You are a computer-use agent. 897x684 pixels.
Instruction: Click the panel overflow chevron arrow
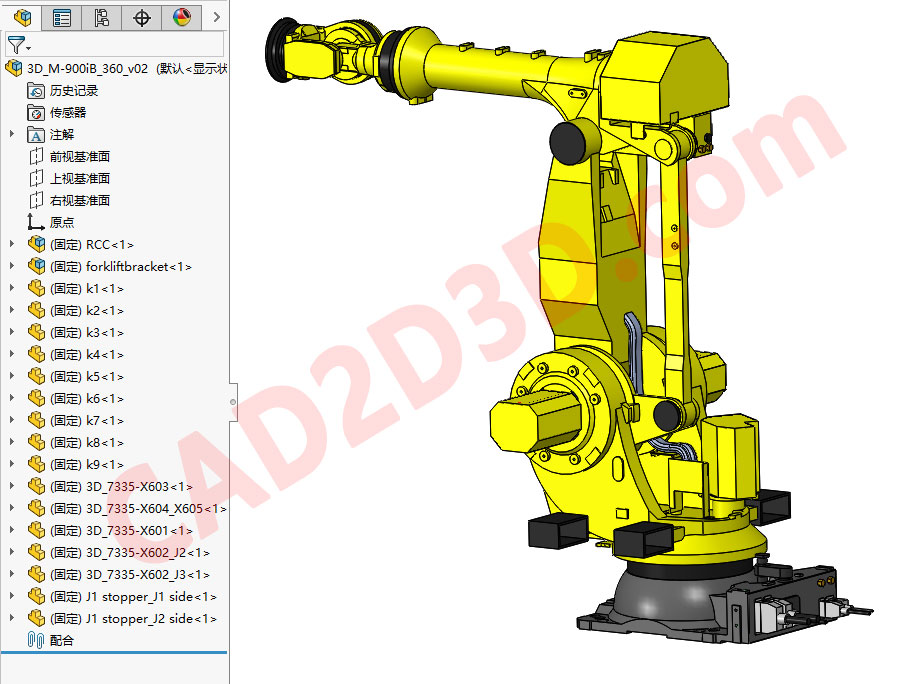click(216, 17)
